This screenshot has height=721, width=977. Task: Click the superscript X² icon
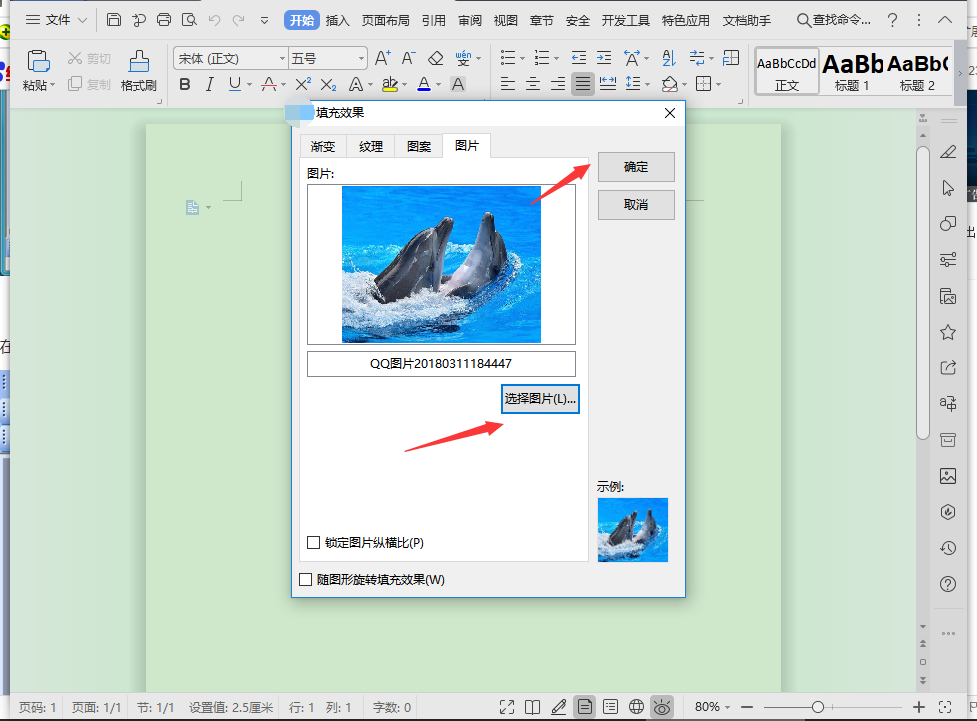point(302,85)
